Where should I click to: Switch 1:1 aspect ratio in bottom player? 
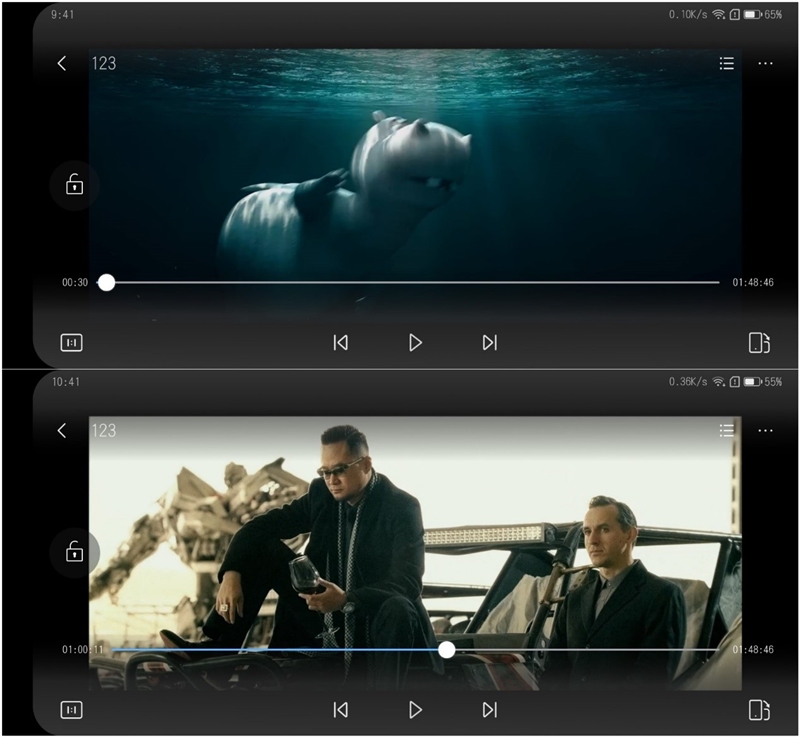pyautogui.click(x=72, y=710)
